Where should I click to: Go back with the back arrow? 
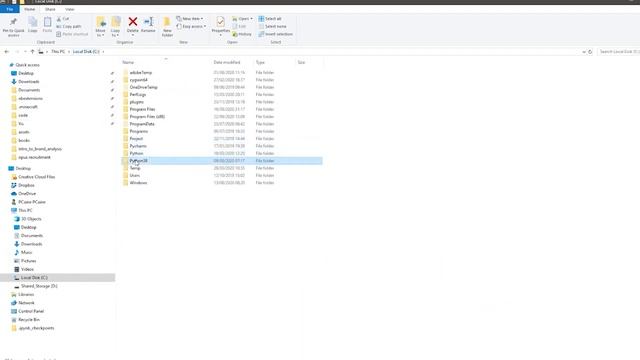click(x=7, y=52)
